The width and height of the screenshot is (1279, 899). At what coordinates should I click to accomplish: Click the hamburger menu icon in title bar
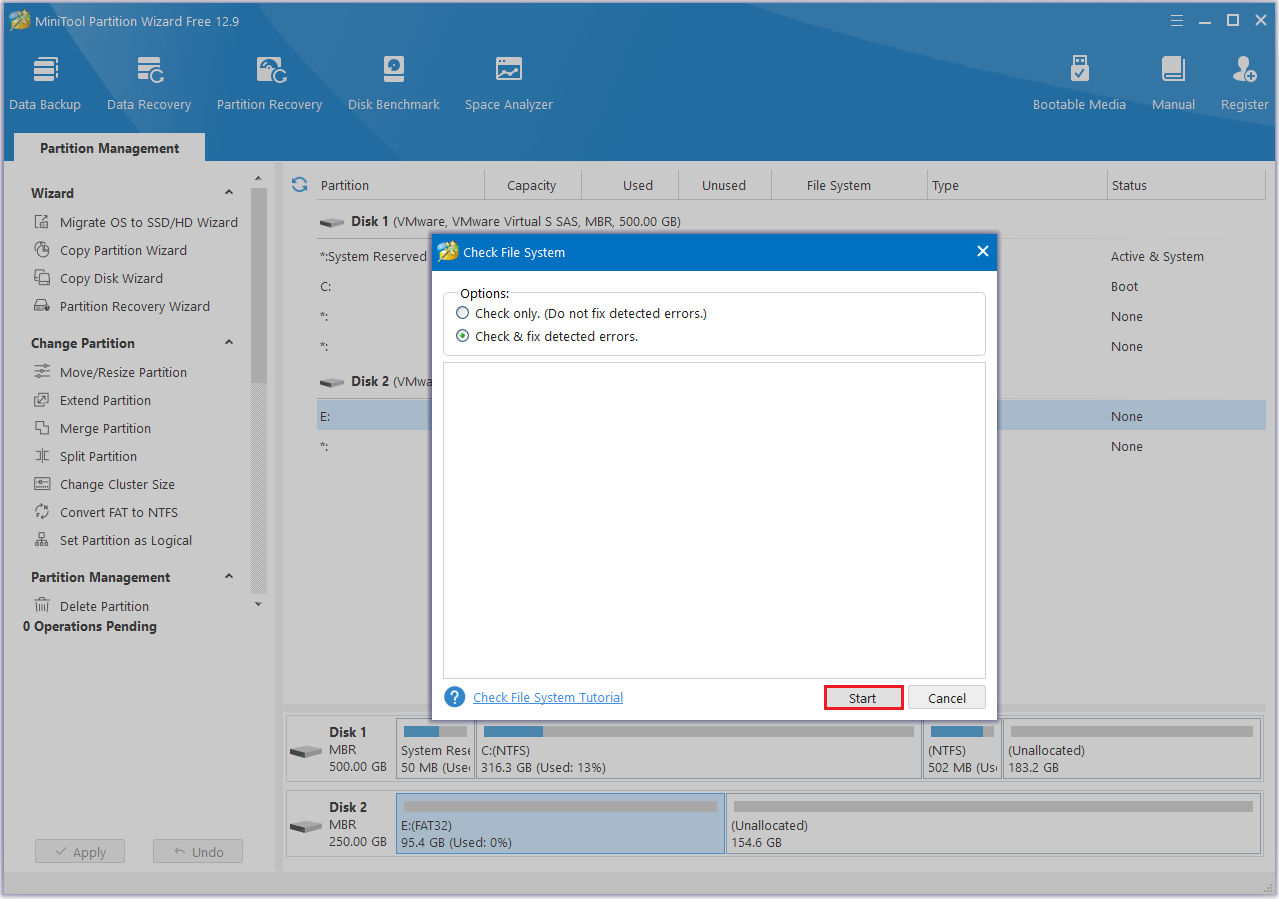click(x=1176, y=20)
